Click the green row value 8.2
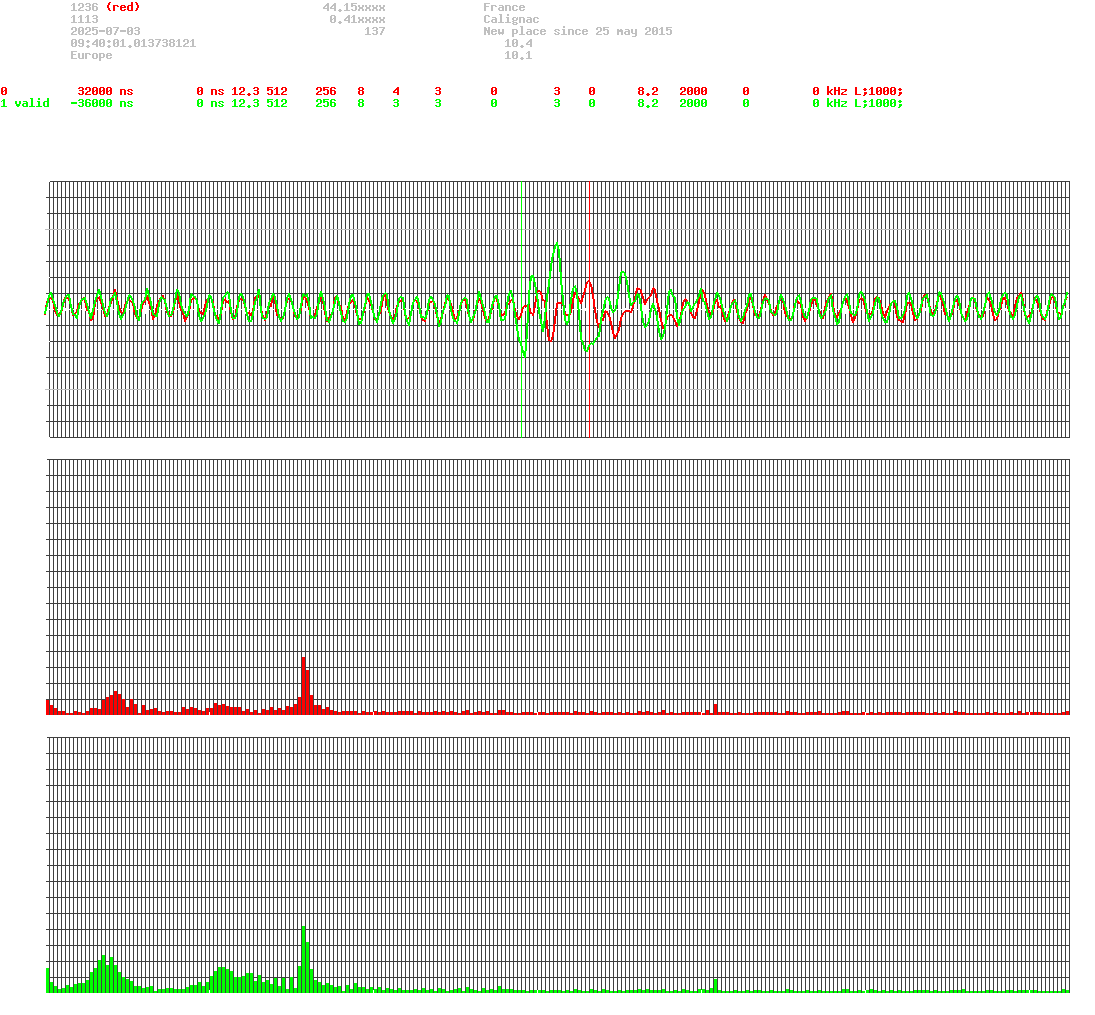The height and width of the screenshot is (1015, 1095). point(648,103)
